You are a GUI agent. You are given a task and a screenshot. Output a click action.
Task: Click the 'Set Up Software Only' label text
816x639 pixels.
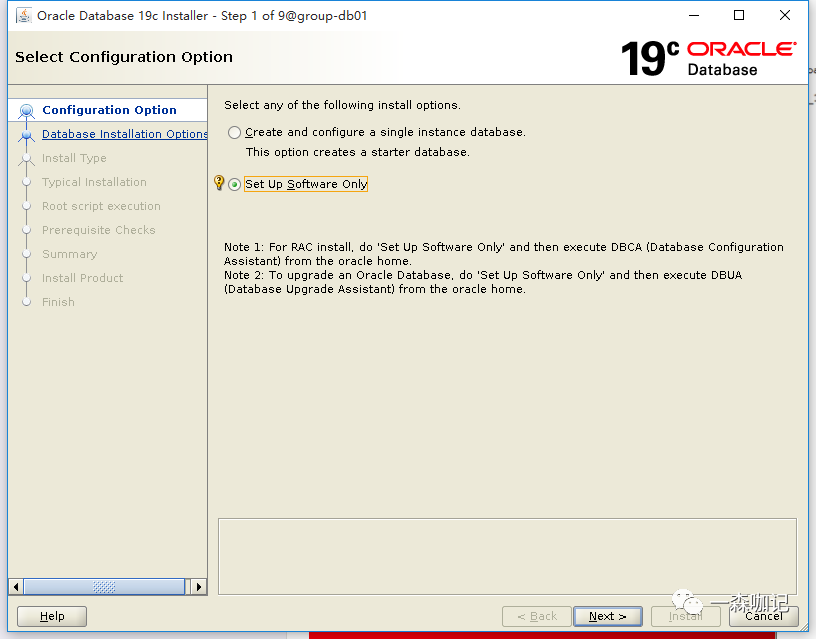(306, 184)
